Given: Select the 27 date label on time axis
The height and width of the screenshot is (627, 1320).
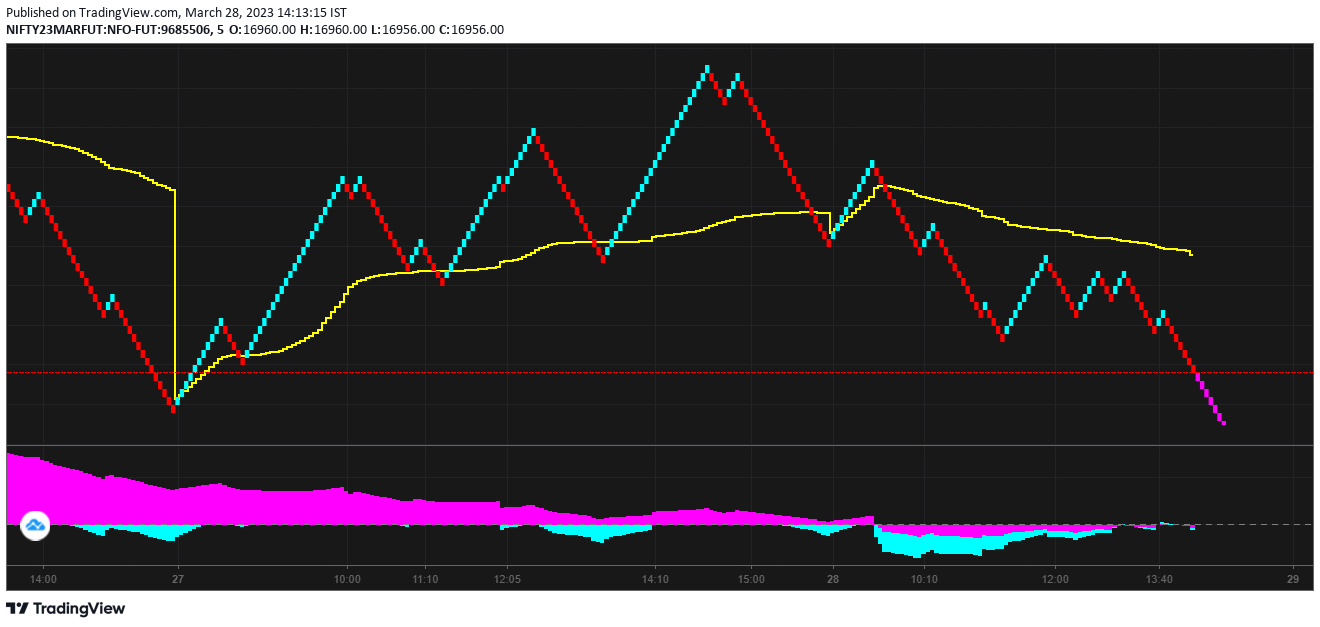Looking at the screenshot, I should [177, 579].
